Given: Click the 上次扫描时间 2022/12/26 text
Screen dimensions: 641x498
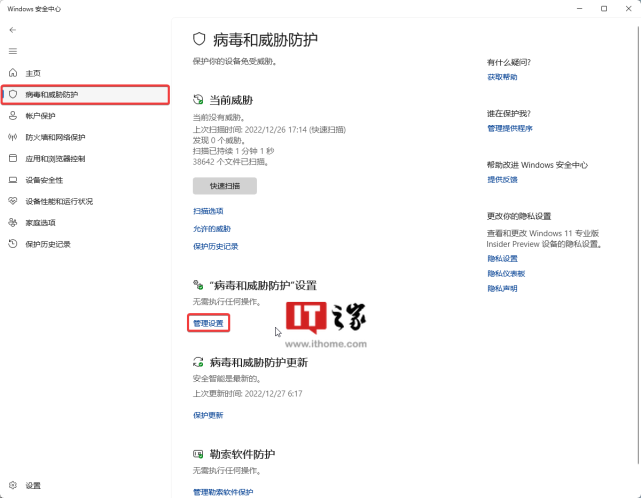Looking at the screenshot, I should (269, 130).
